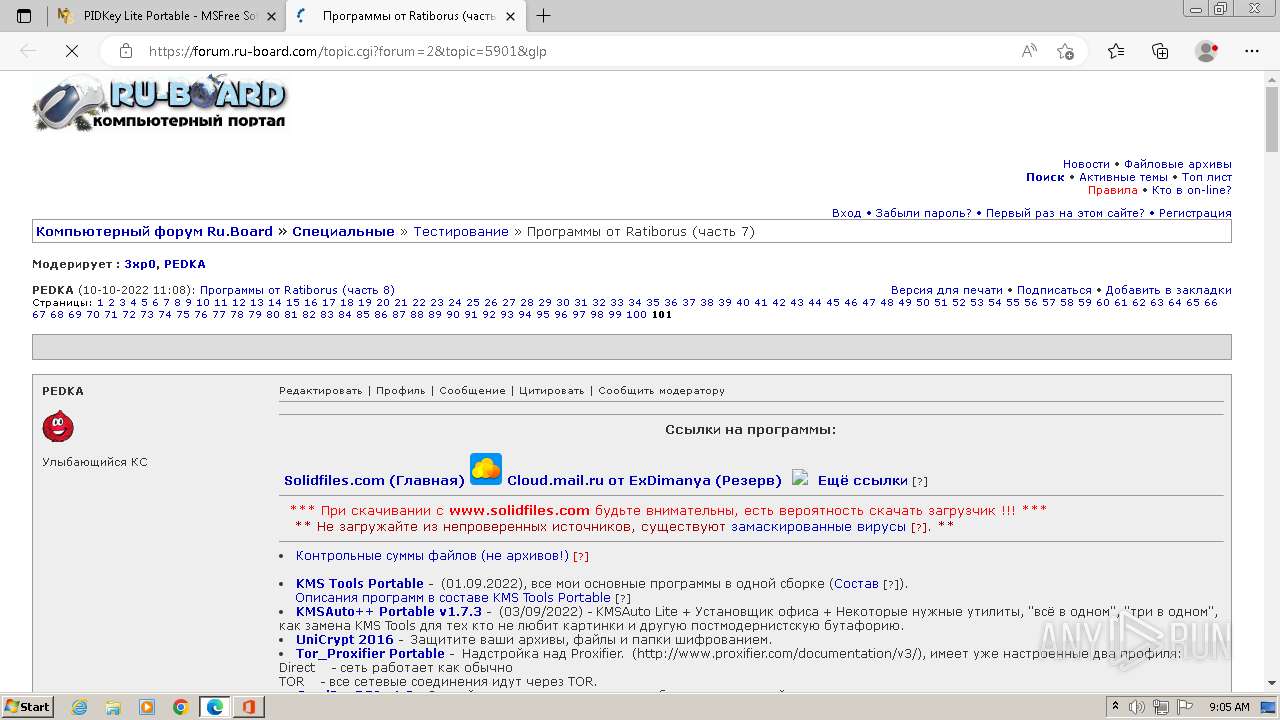Click Сообщить модератору link
The width and height of the screenshot is (1280, 720).
click(661, 390)
